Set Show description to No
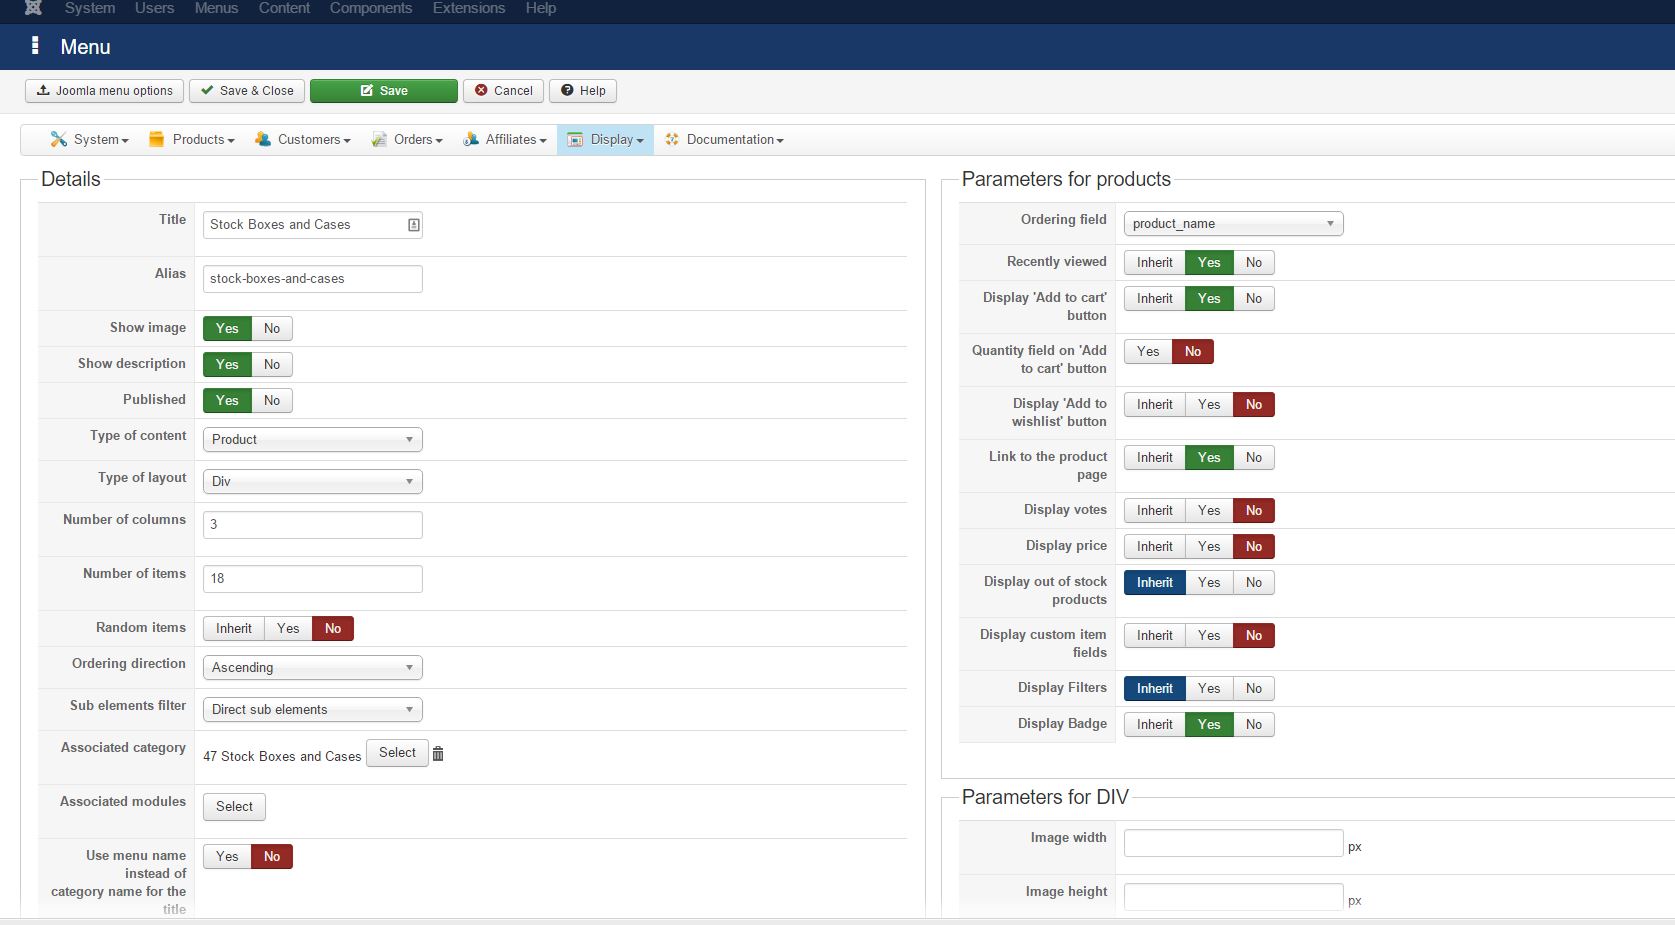The image size is (1675, 925). (272, 364)
